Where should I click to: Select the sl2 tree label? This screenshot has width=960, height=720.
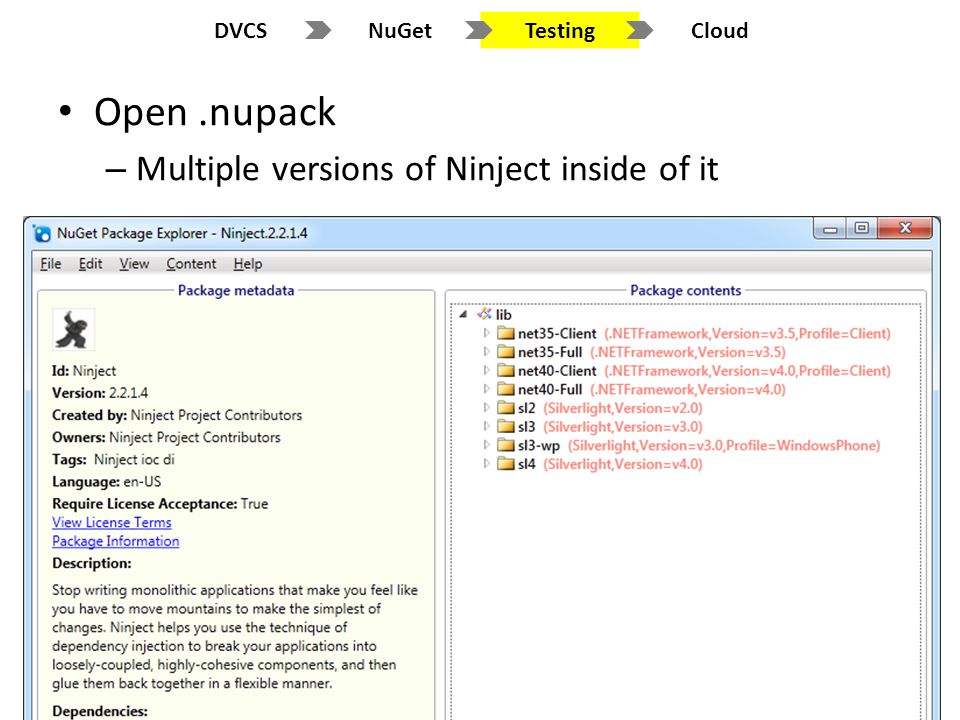[527, 408]
